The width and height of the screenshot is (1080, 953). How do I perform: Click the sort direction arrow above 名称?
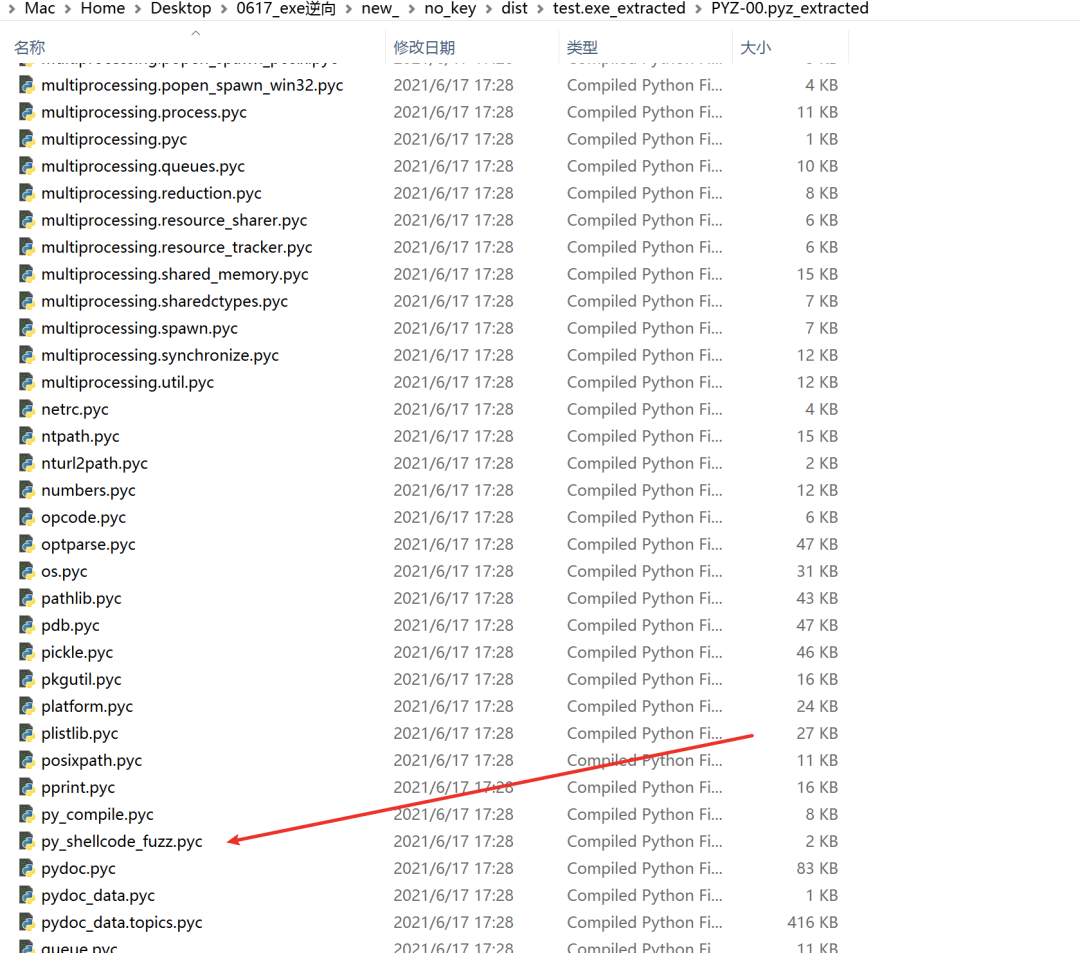pos(196,32)
